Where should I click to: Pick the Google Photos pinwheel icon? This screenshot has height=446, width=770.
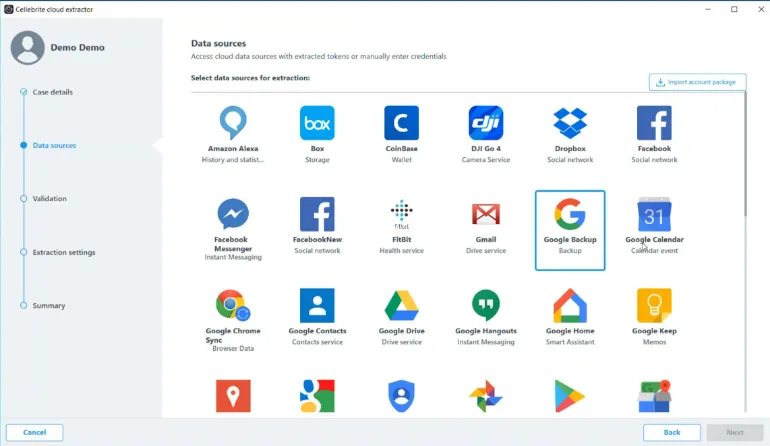(x=486, y=396)
